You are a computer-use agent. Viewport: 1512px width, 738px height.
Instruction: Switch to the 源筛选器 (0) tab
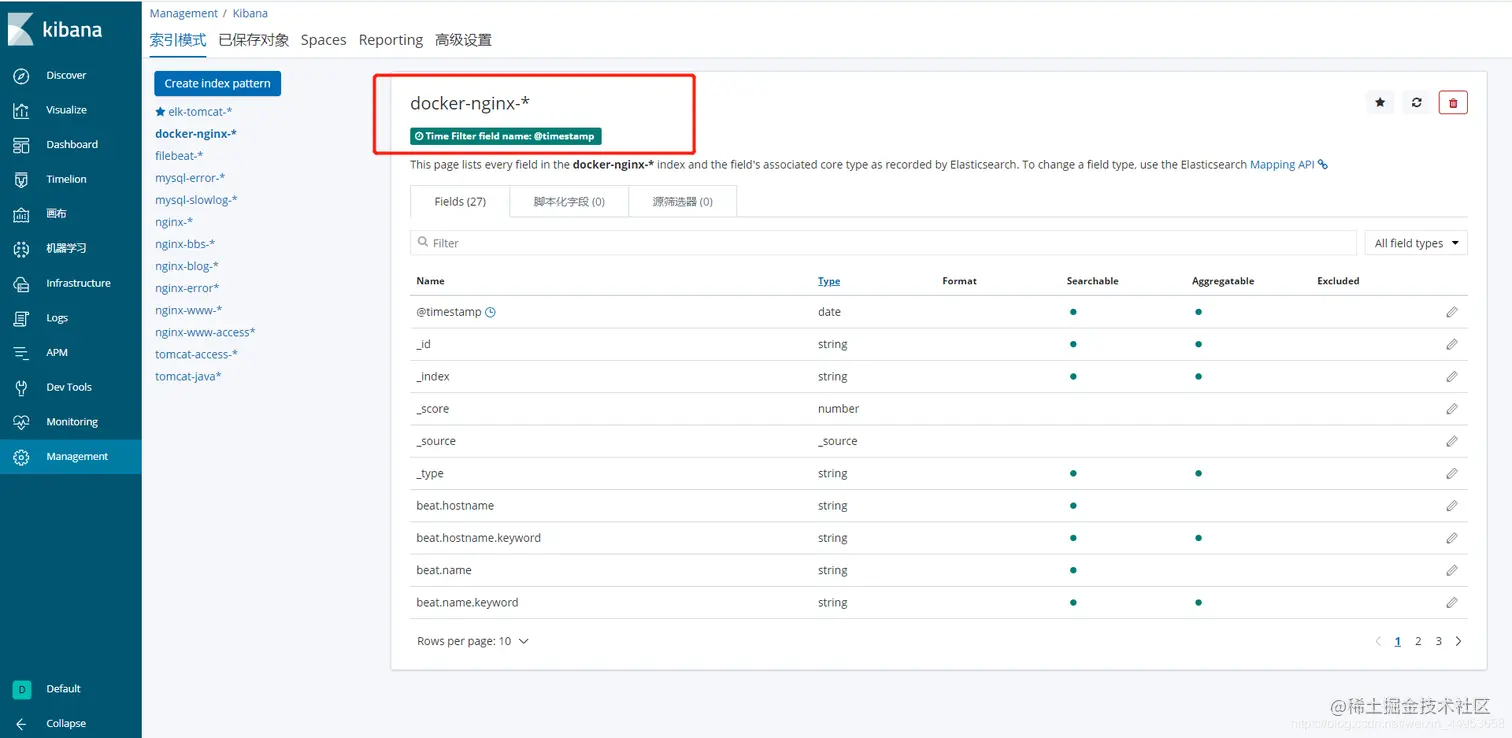tap(683, 201)
